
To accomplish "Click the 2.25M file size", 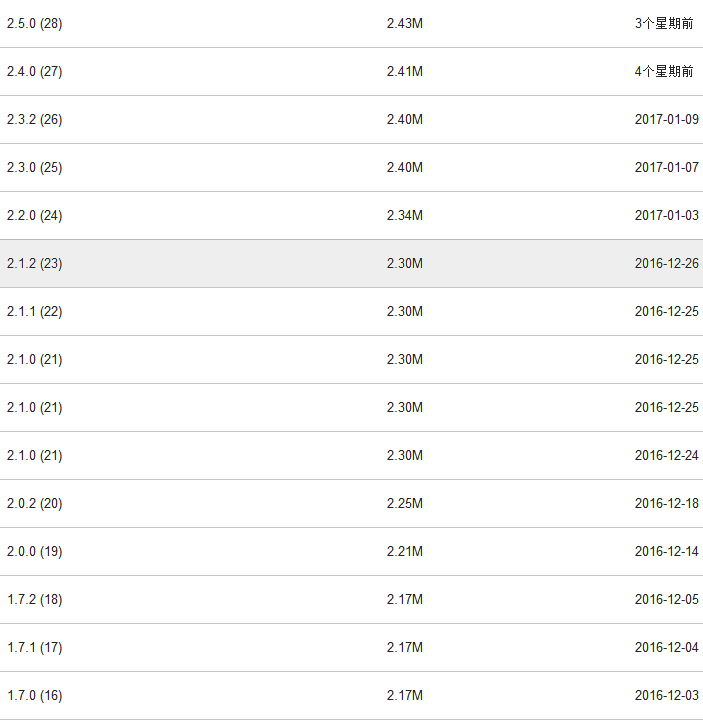I will coord(405,503).
